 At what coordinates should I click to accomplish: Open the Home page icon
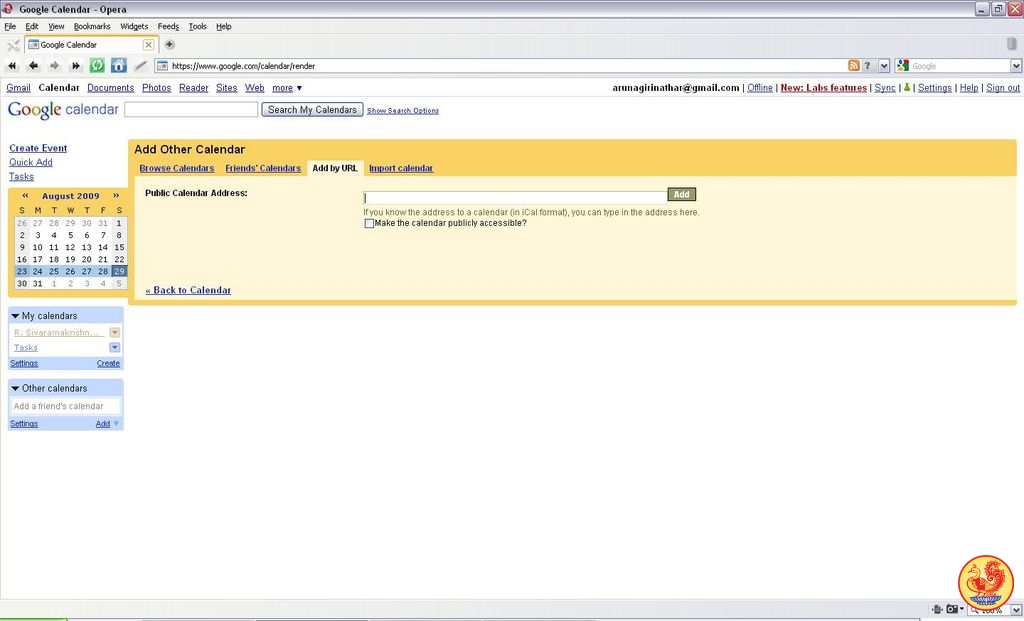pos(119,65)
